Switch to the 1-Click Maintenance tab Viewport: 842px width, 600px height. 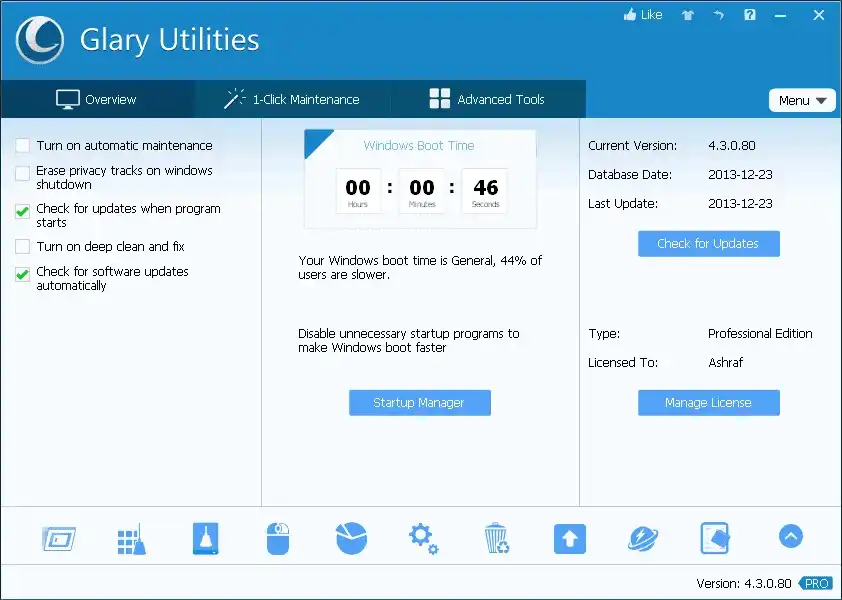pyautogui.click(x=291, y=99)
